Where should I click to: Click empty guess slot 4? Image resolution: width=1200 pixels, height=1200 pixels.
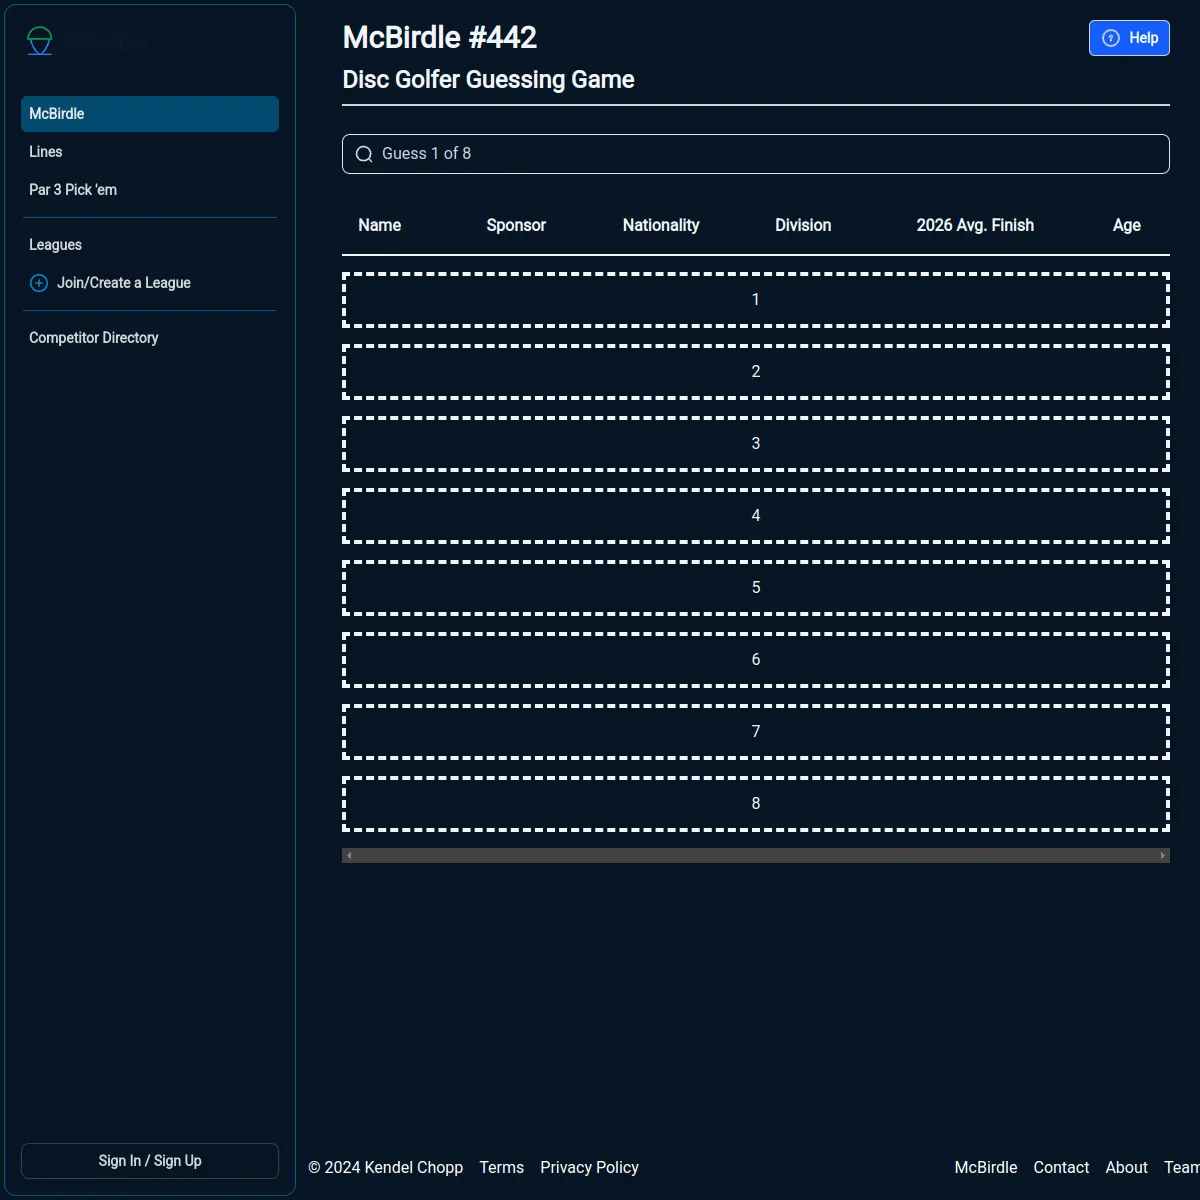click(x=756, y=516)
